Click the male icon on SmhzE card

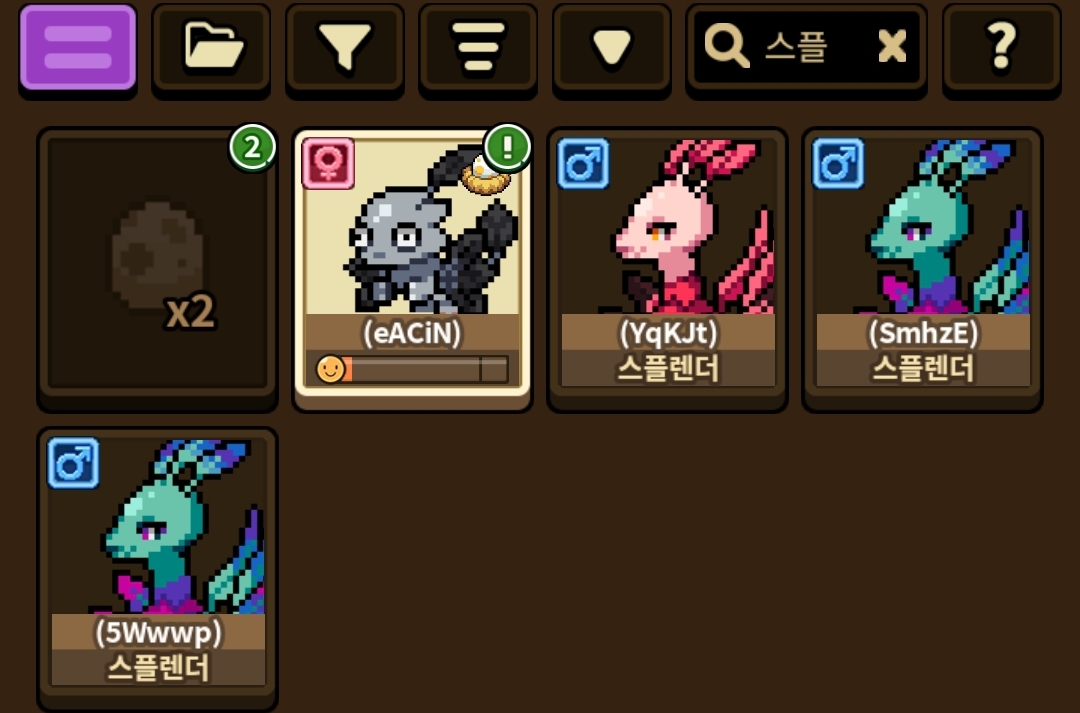click(x=838, y=163)
